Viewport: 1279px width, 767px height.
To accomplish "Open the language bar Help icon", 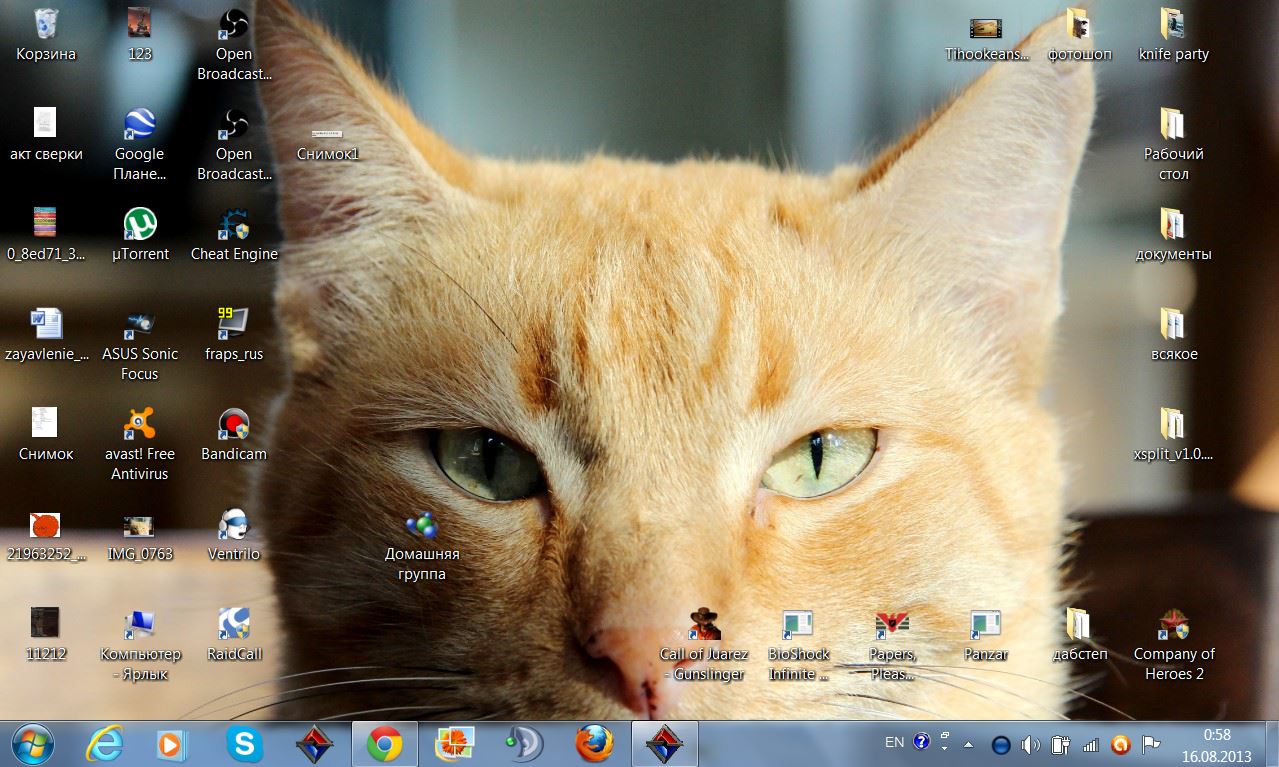I will 920,742.
